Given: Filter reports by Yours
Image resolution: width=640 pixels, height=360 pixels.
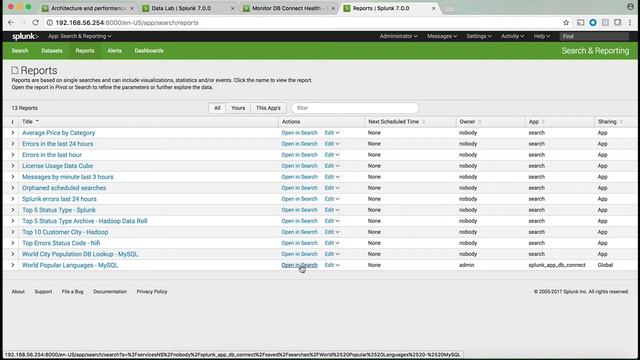Looking at the screenshot, I should (x=238, y=108).
